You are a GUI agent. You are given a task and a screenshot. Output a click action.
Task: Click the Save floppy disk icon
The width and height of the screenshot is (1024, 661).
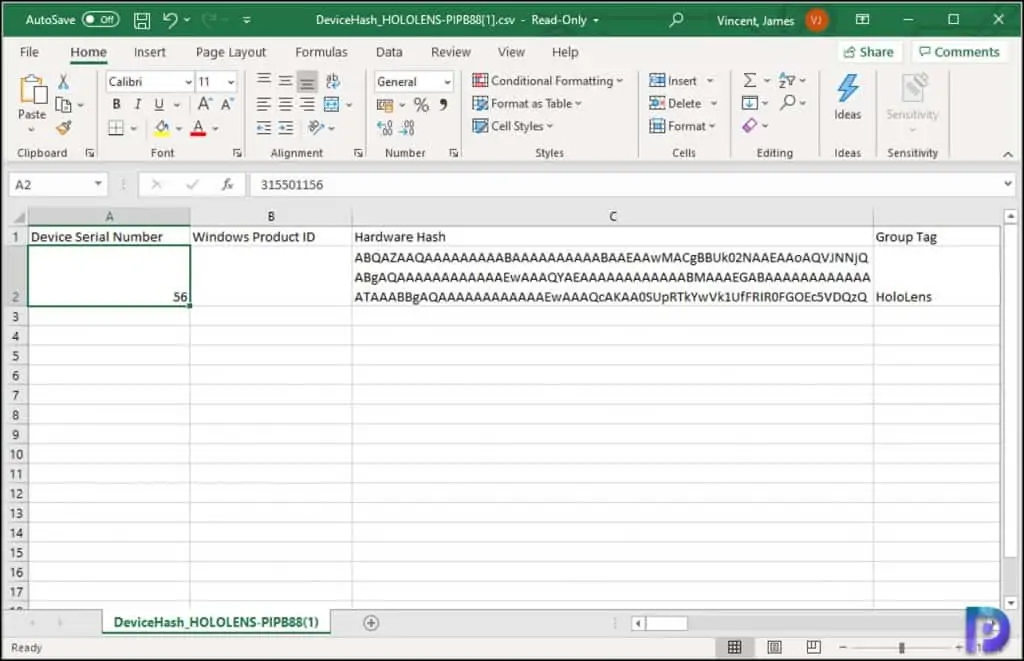pyautogui.click(x=142, y=20)
